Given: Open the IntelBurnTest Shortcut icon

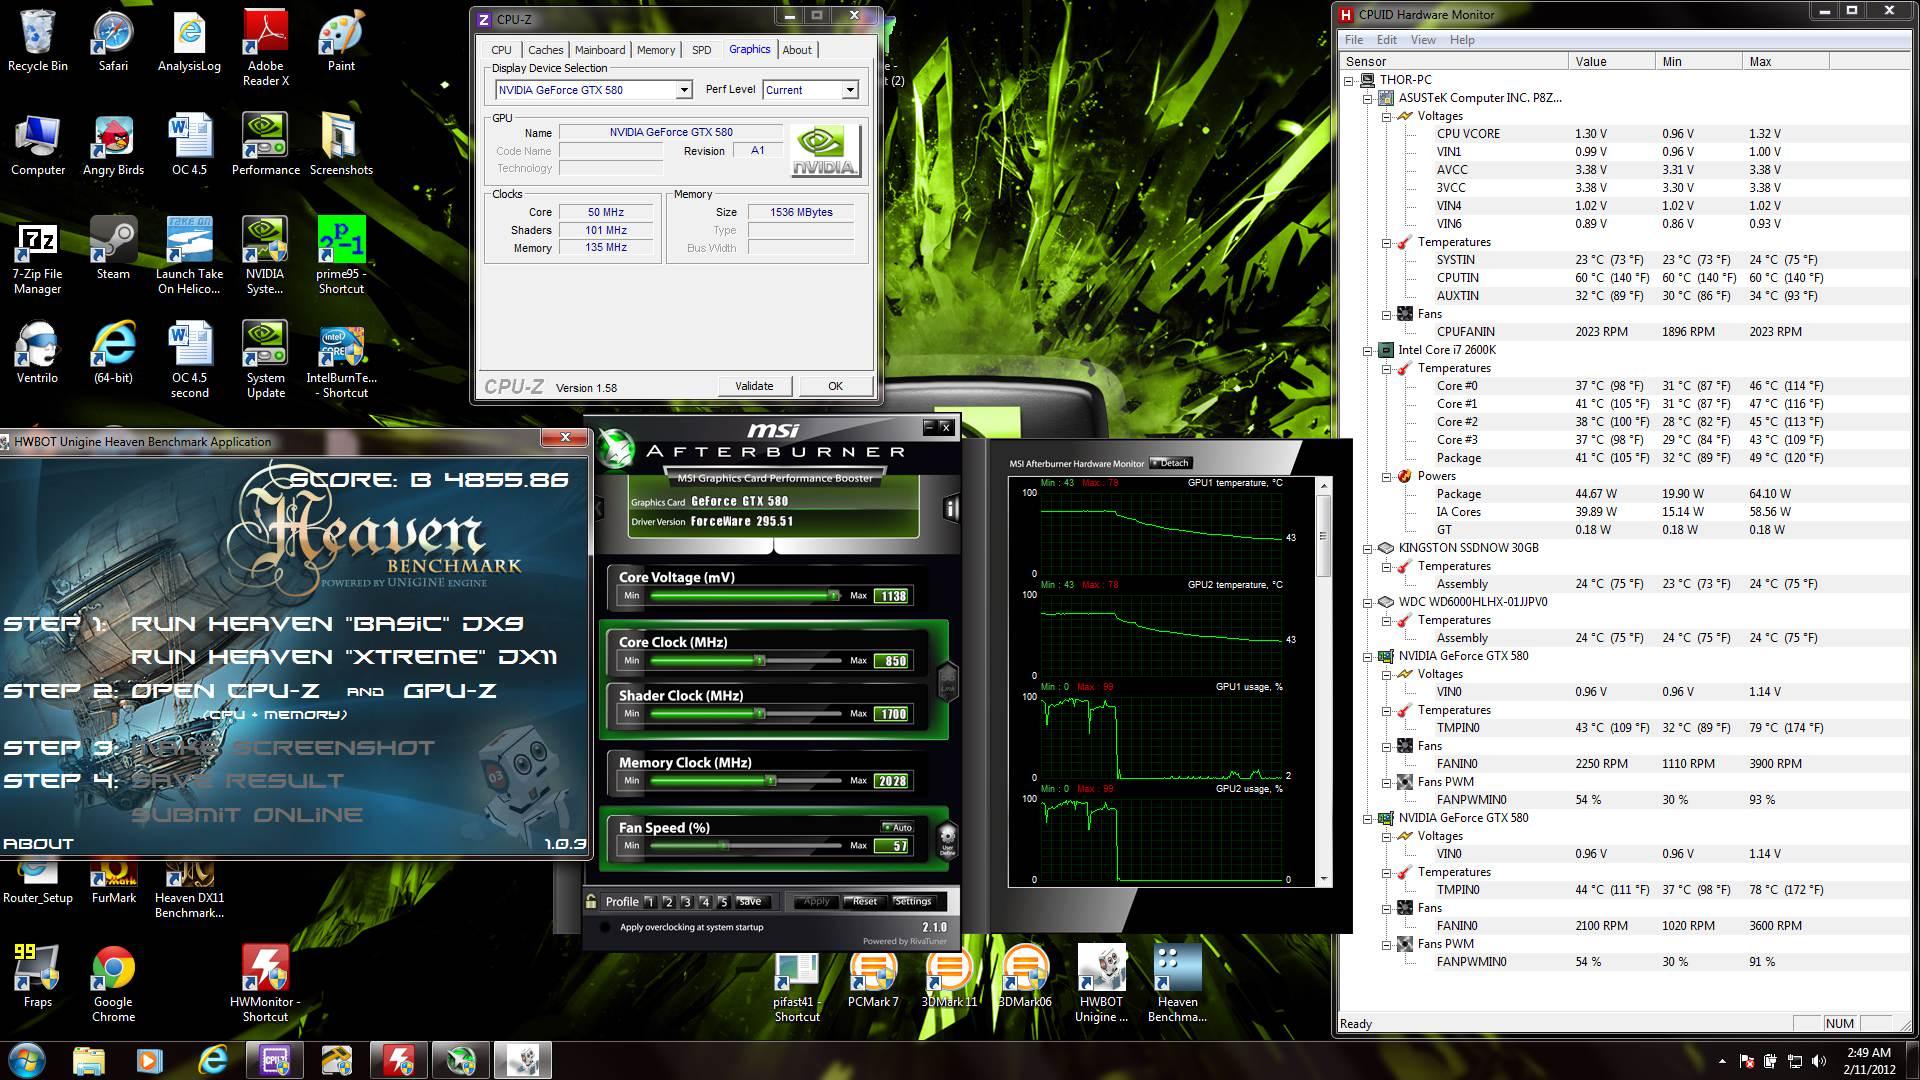Looking at the screenshot, I should [x=341, y=360].
